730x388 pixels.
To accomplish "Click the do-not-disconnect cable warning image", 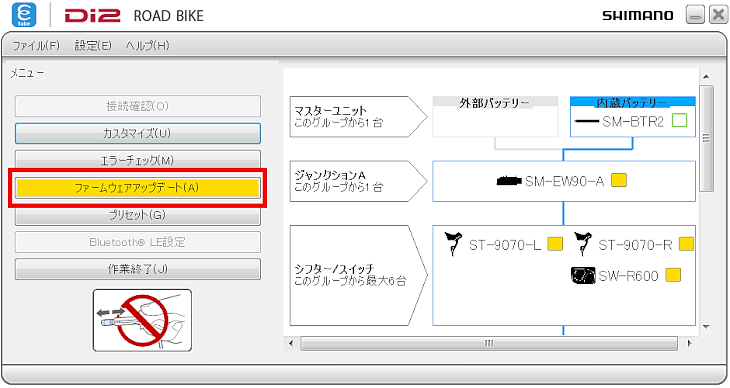I will click(142, 320).
